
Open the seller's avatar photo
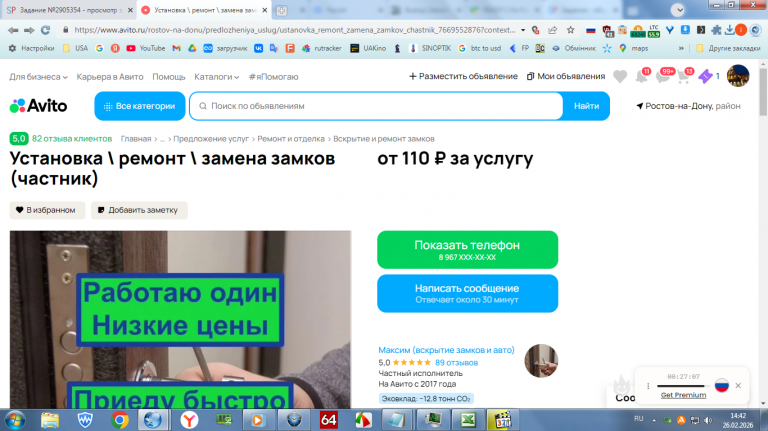click(x=541, y=361)
